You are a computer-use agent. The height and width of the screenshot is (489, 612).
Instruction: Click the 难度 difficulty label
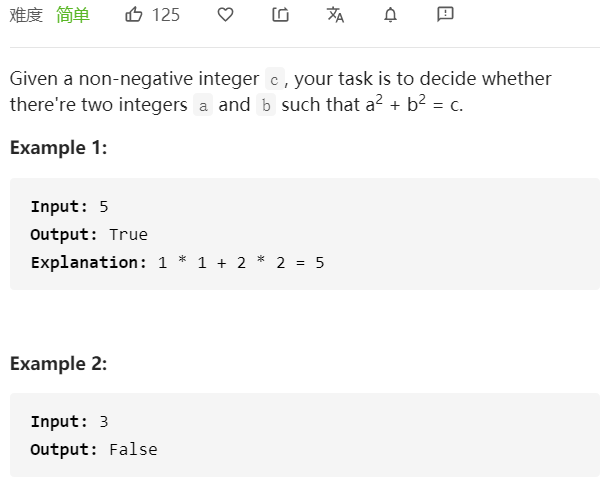pyautogui.click(x=26, y=15)
